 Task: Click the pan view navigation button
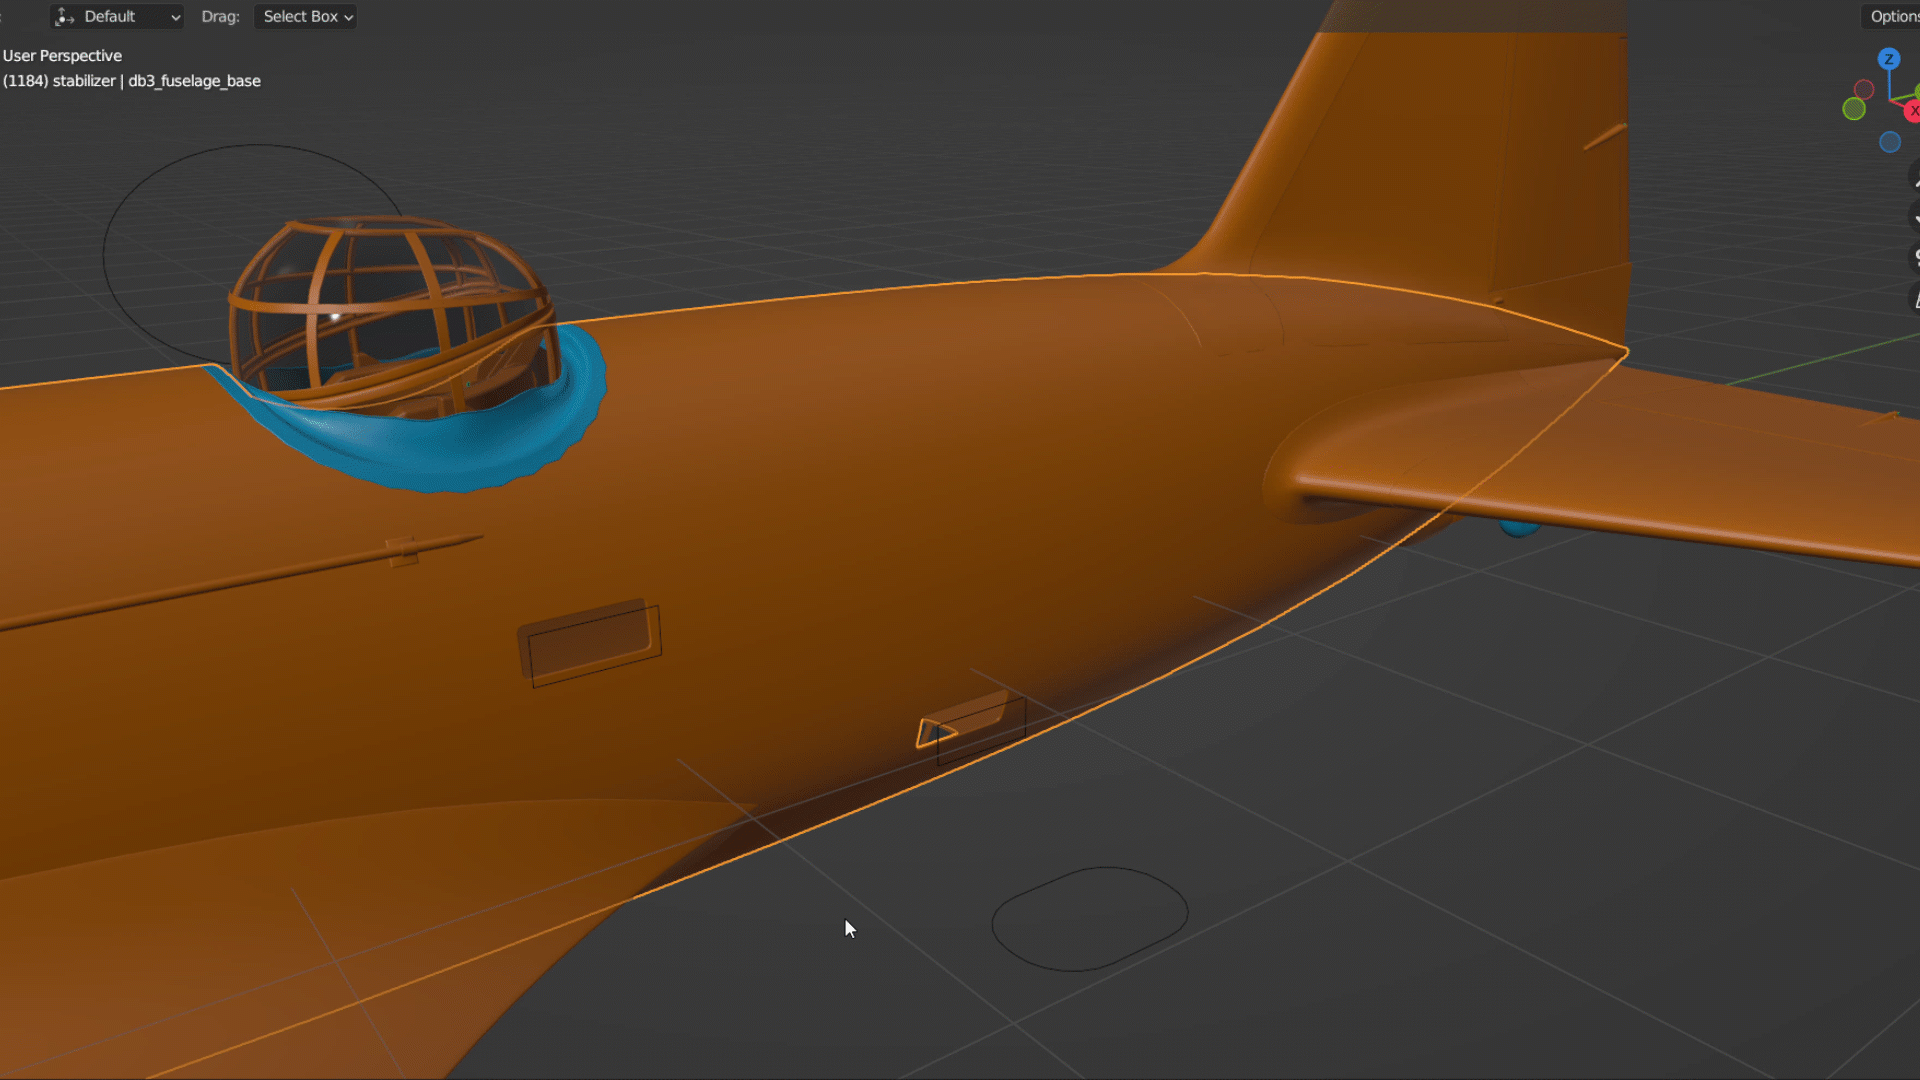click(1915, 216)
